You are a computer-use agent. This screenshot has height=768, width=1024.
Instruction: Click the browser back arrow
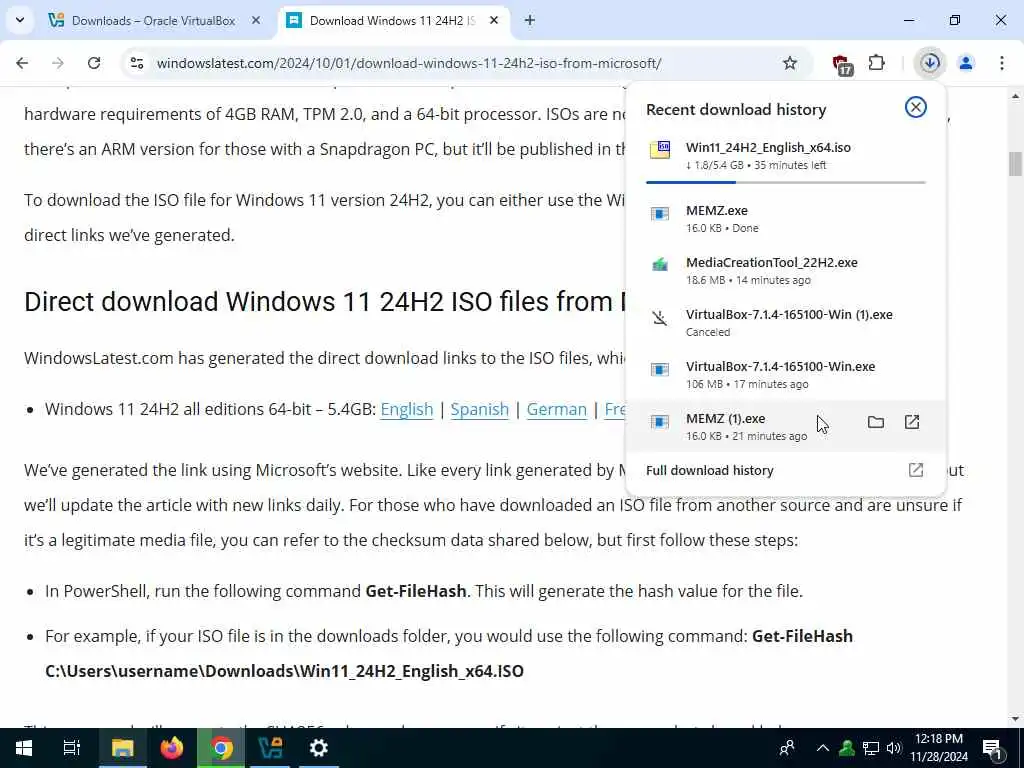(22, 63)
